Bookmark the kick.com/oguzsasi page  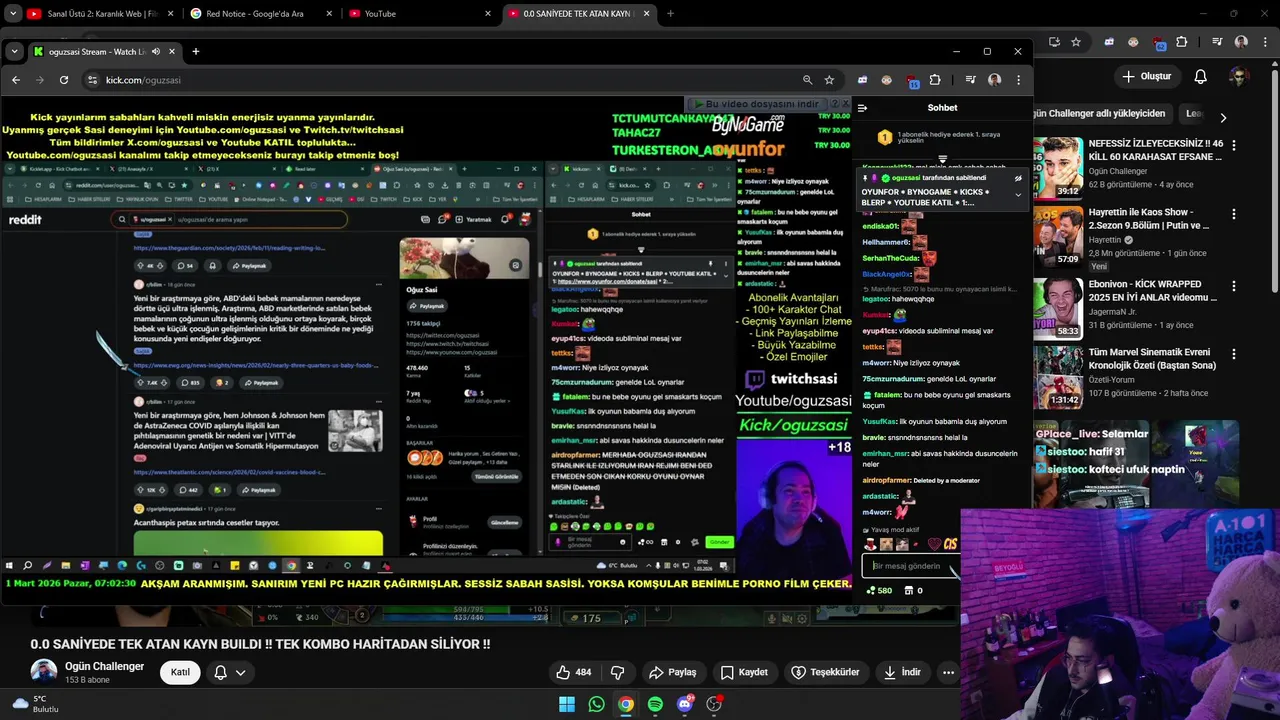(x=829, y=80)
